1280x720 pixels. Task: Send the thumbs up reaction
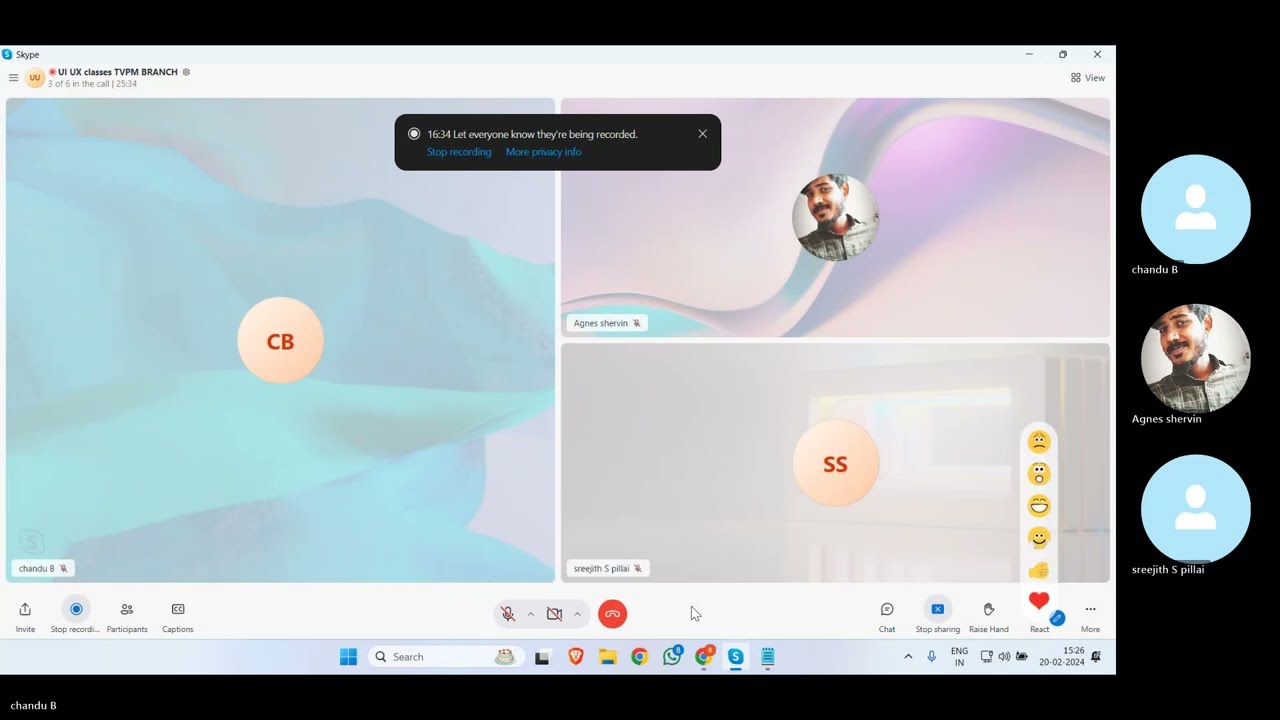pos(1039,570)
